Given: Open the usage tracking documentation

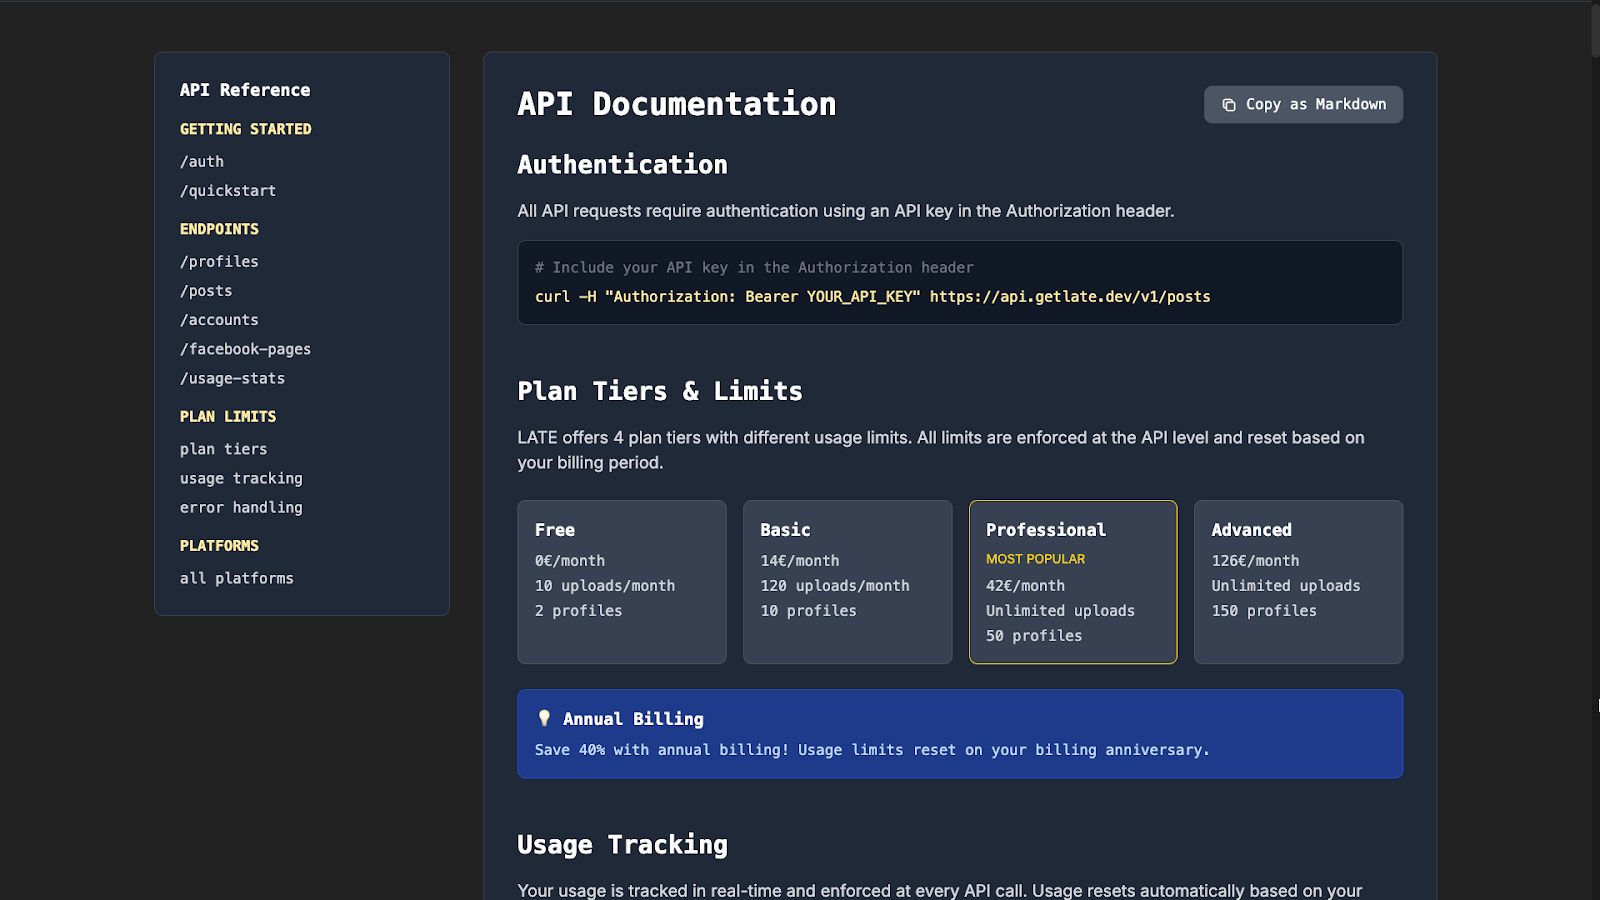Looking at the screenshot, I should click(x=240, y=478).
